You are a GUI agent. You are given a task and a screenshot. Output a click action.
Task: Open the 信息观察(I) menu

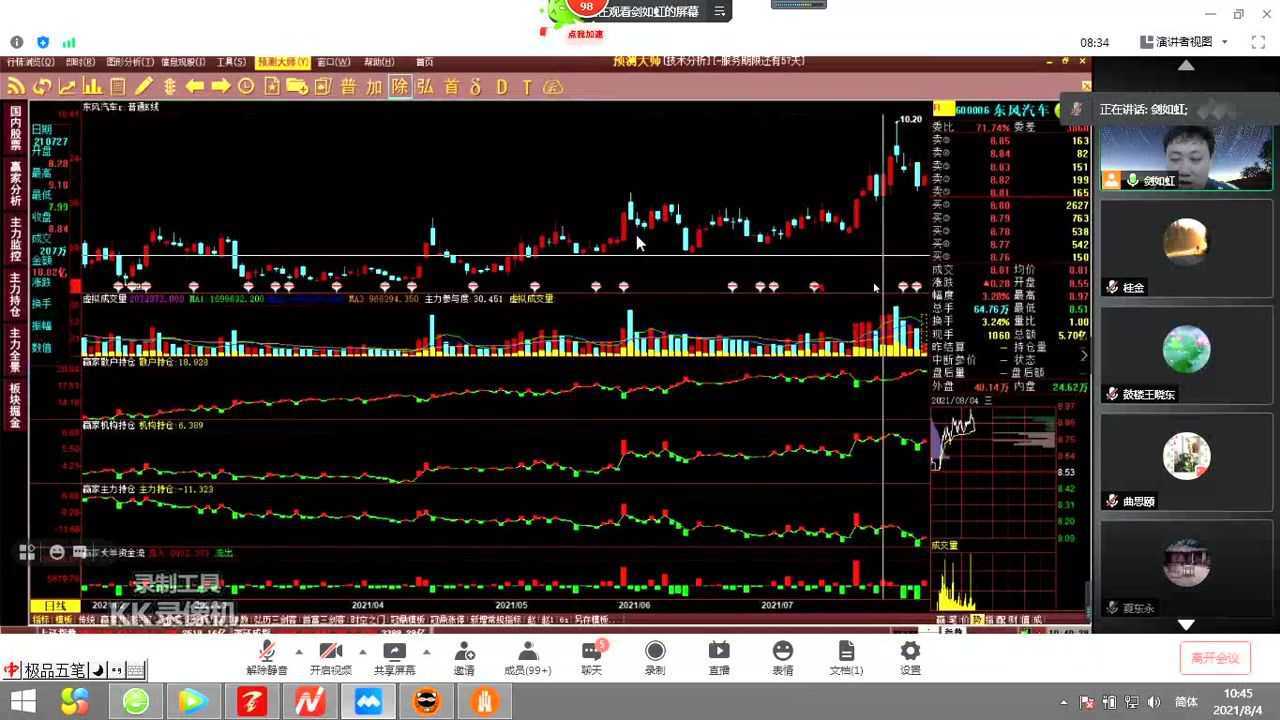(182, 62)
